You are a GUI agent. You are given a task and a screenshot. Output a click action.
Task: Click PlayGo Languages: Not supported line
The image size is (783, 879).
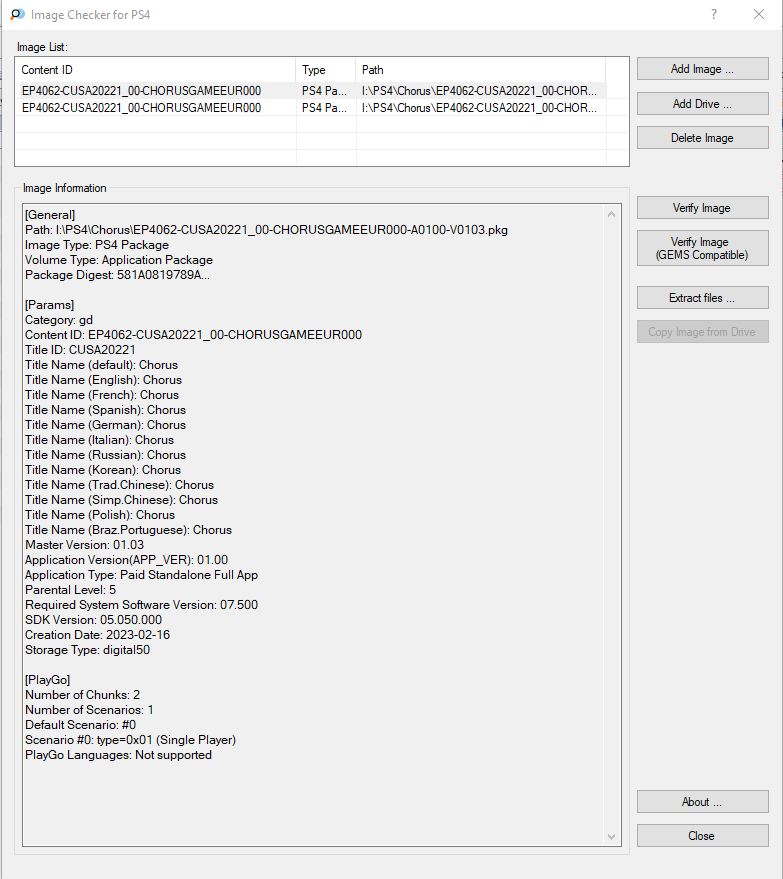pos(118,755)
